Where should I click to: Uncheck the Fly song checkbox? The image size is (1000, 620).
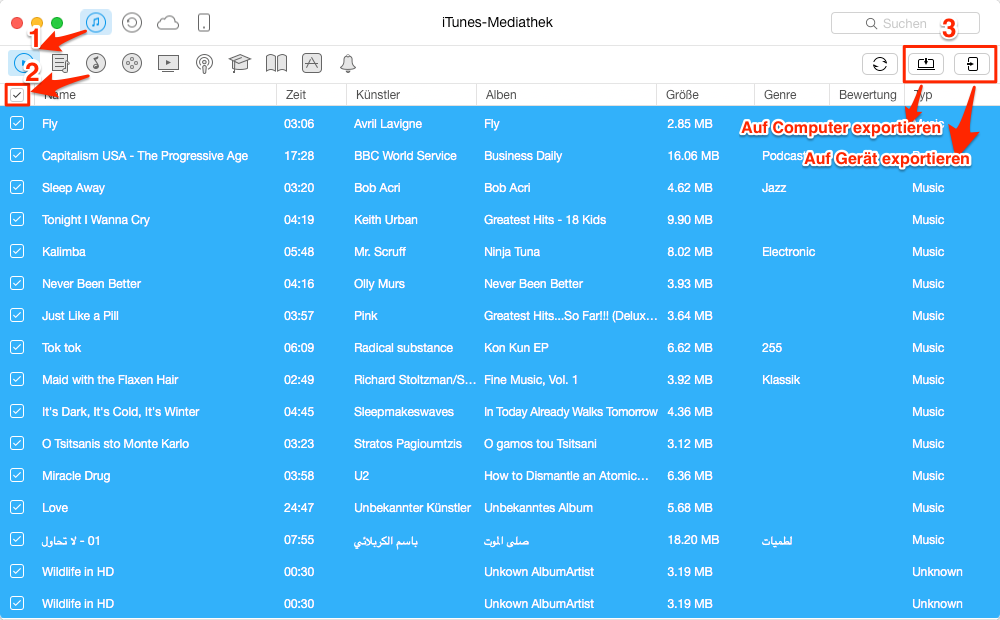(x=17, y=123)
